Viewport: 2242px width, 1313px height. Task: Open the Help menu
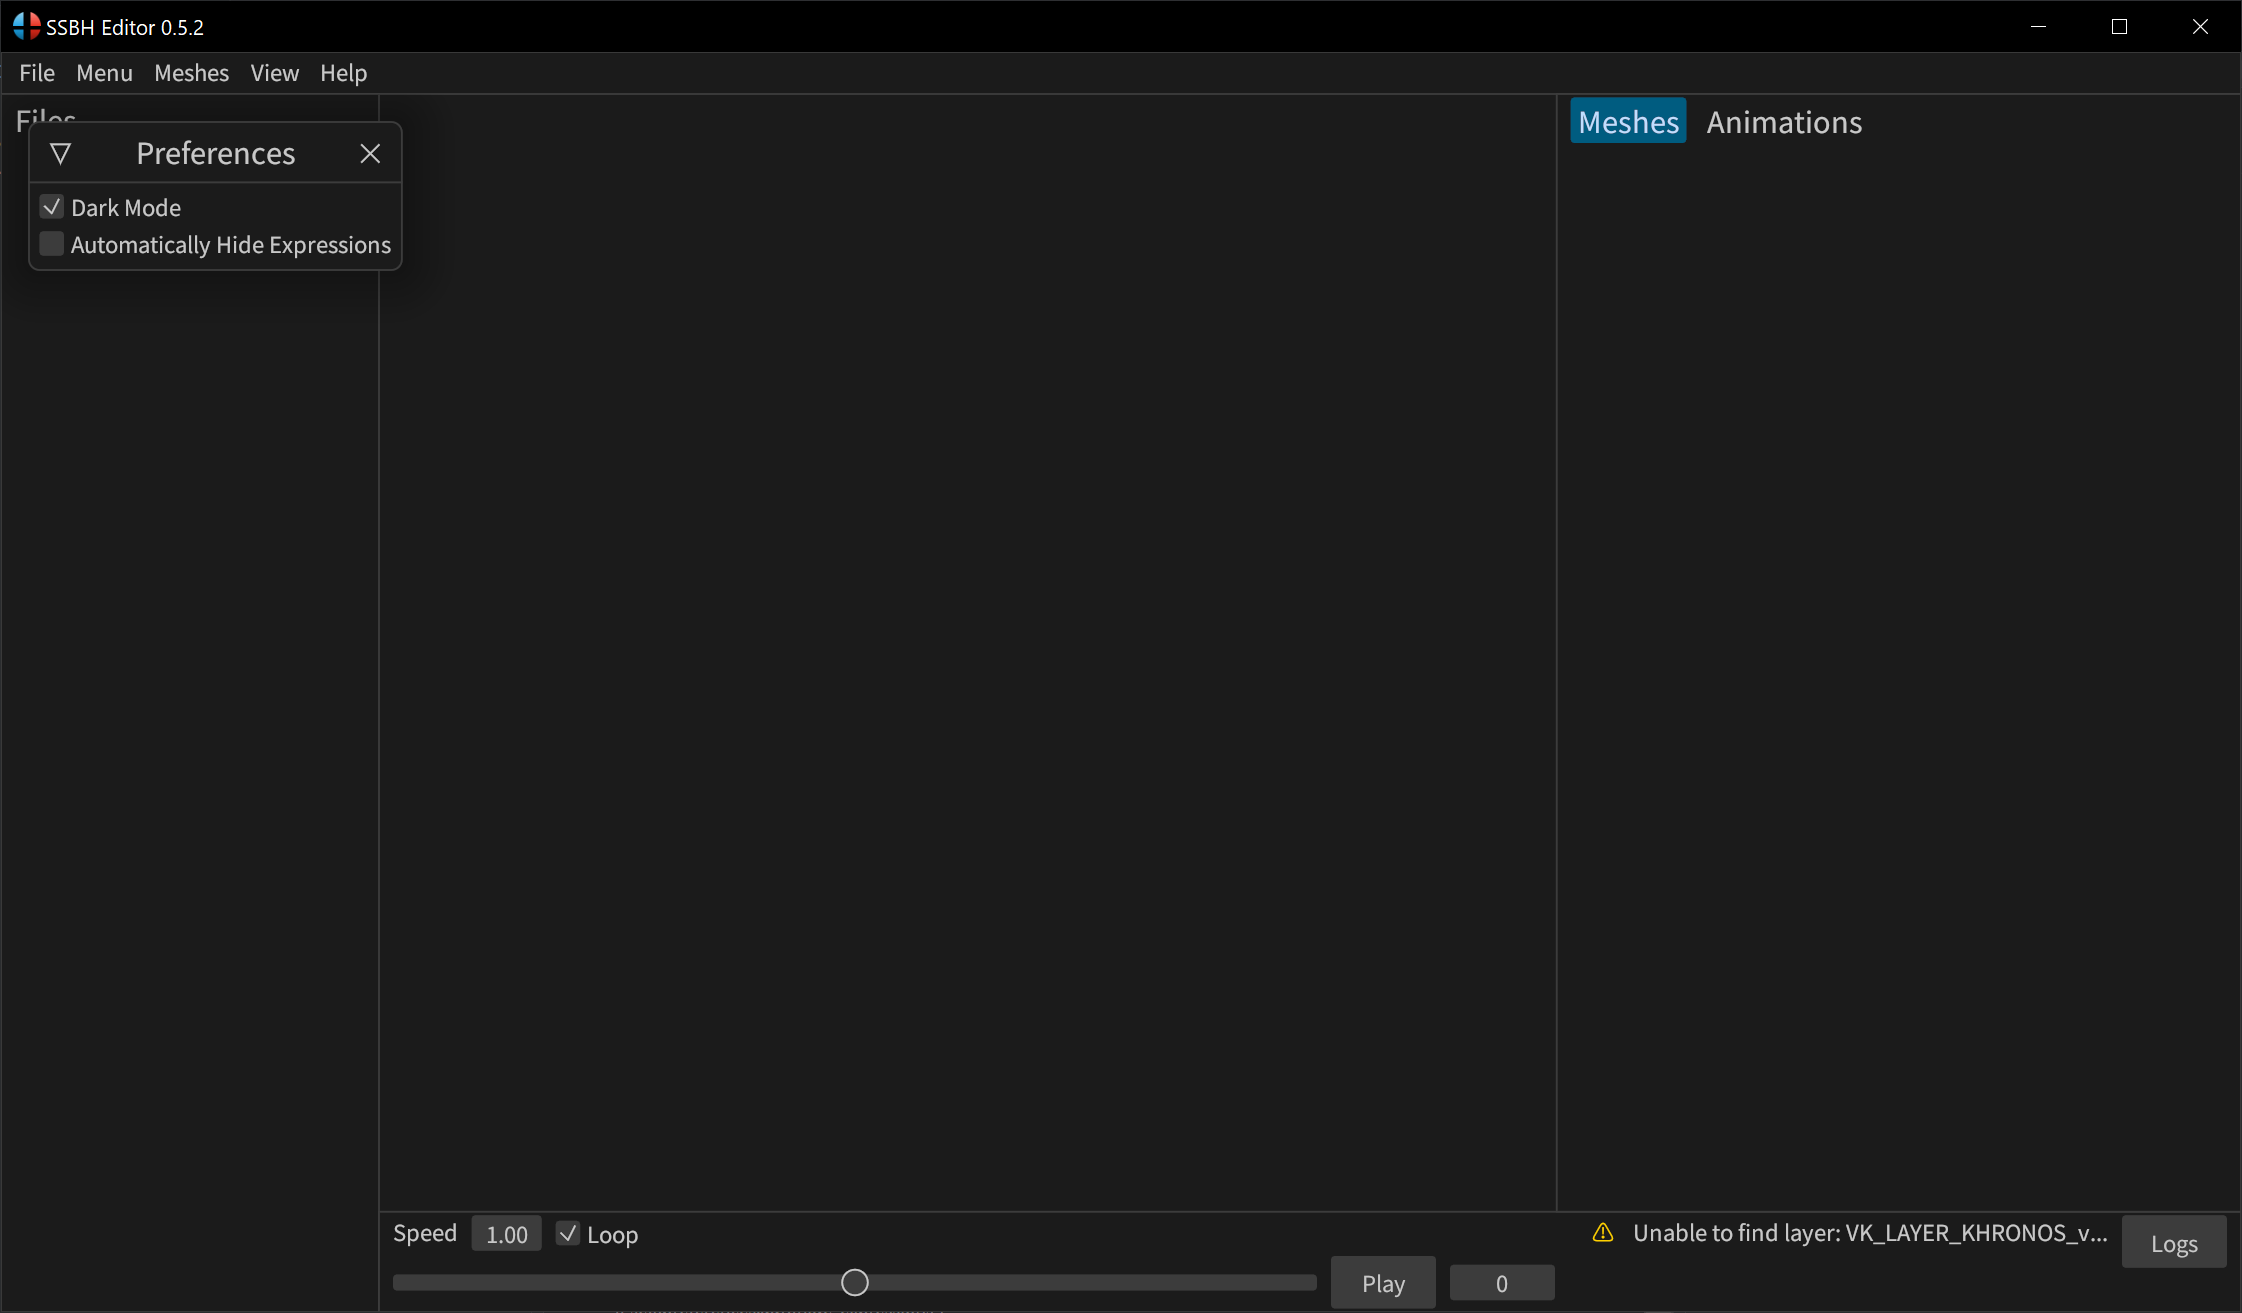click(x=343, y=73)
